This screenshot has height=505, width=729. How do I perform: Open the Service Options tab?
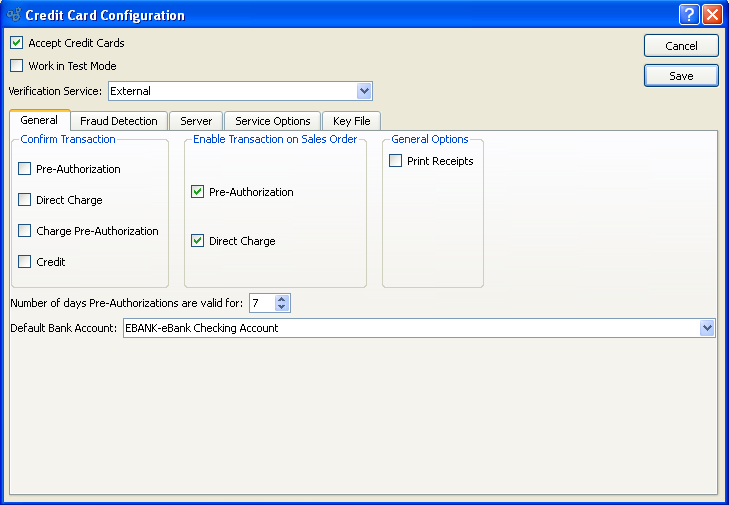point(272,121)
